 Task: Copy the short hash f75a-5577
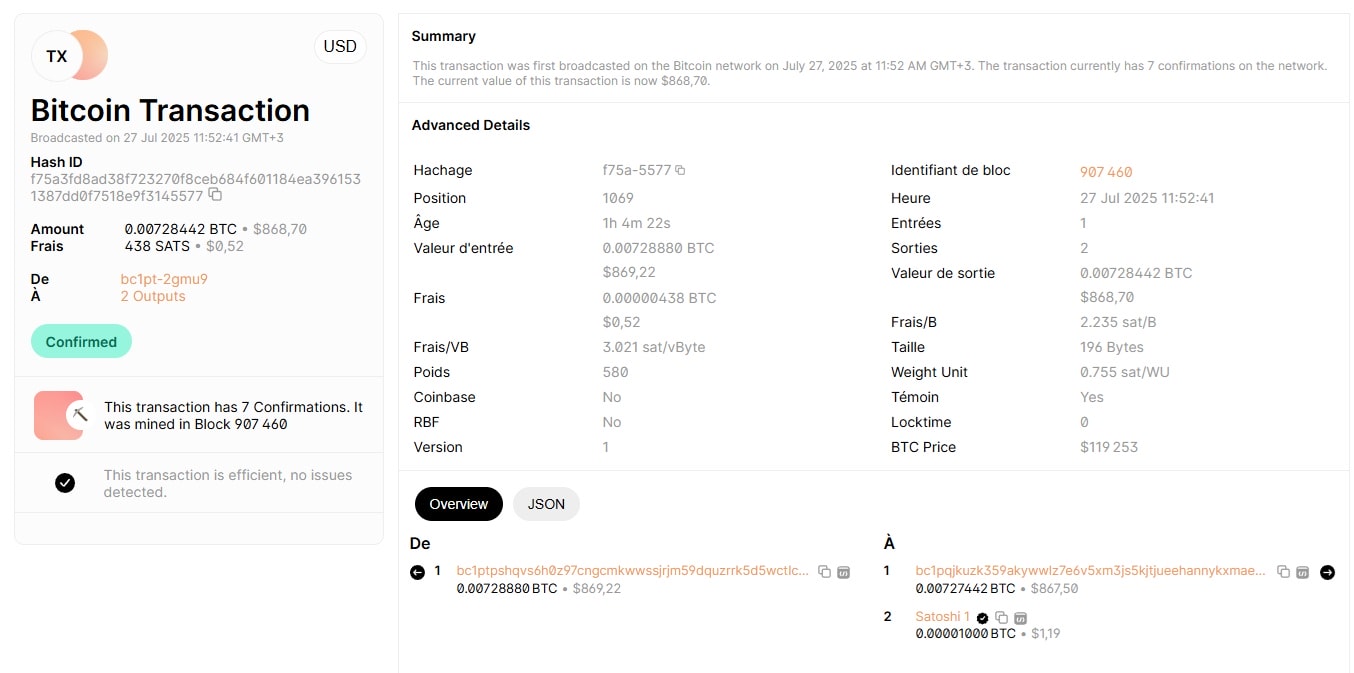pyautogui.click(x=680, y=170)
